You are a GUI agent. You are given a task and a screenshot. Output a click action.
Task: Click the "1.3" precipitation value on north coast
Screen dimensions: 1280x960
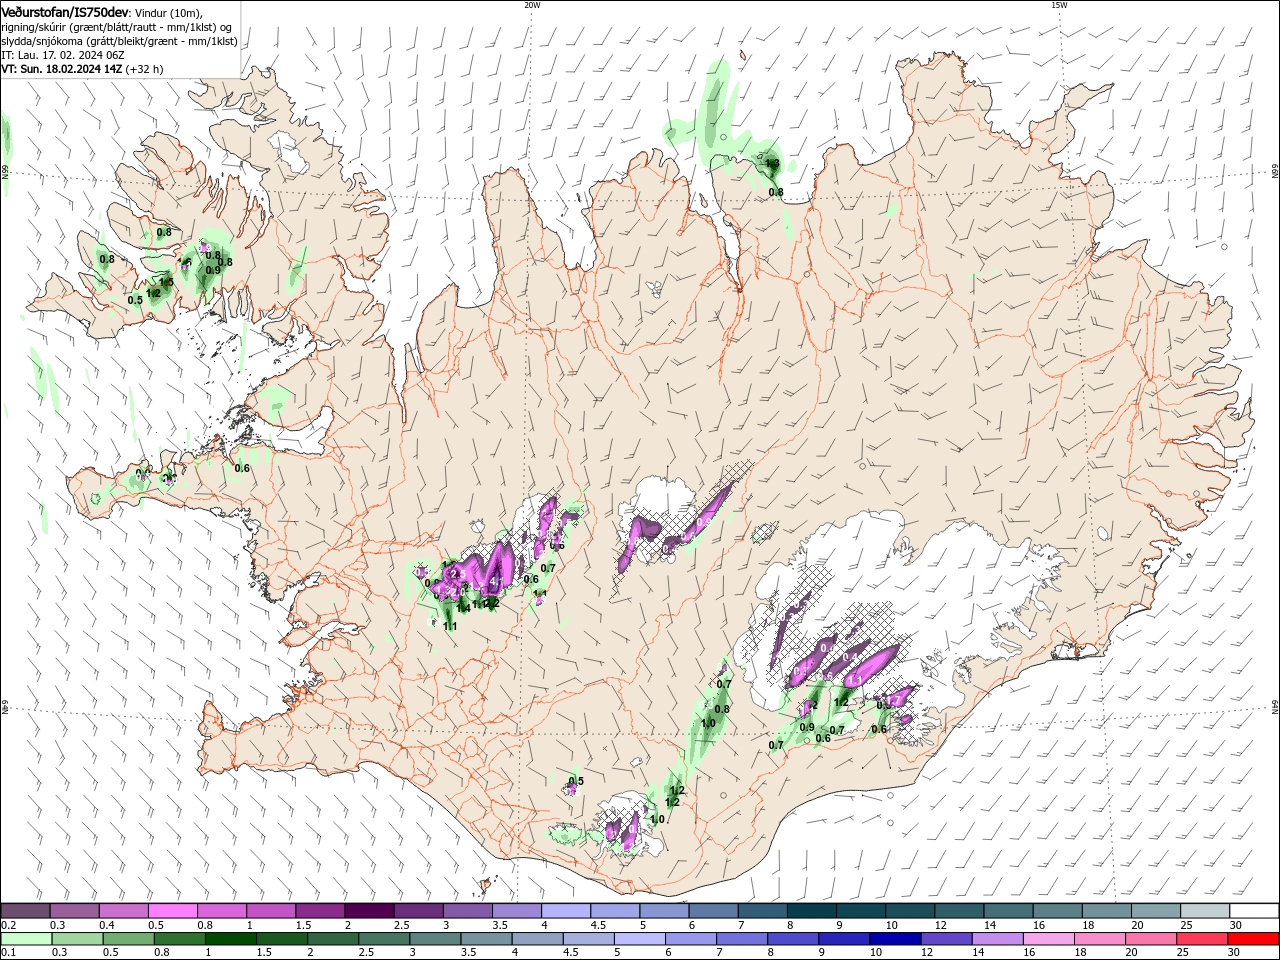(x=772, y=162)
